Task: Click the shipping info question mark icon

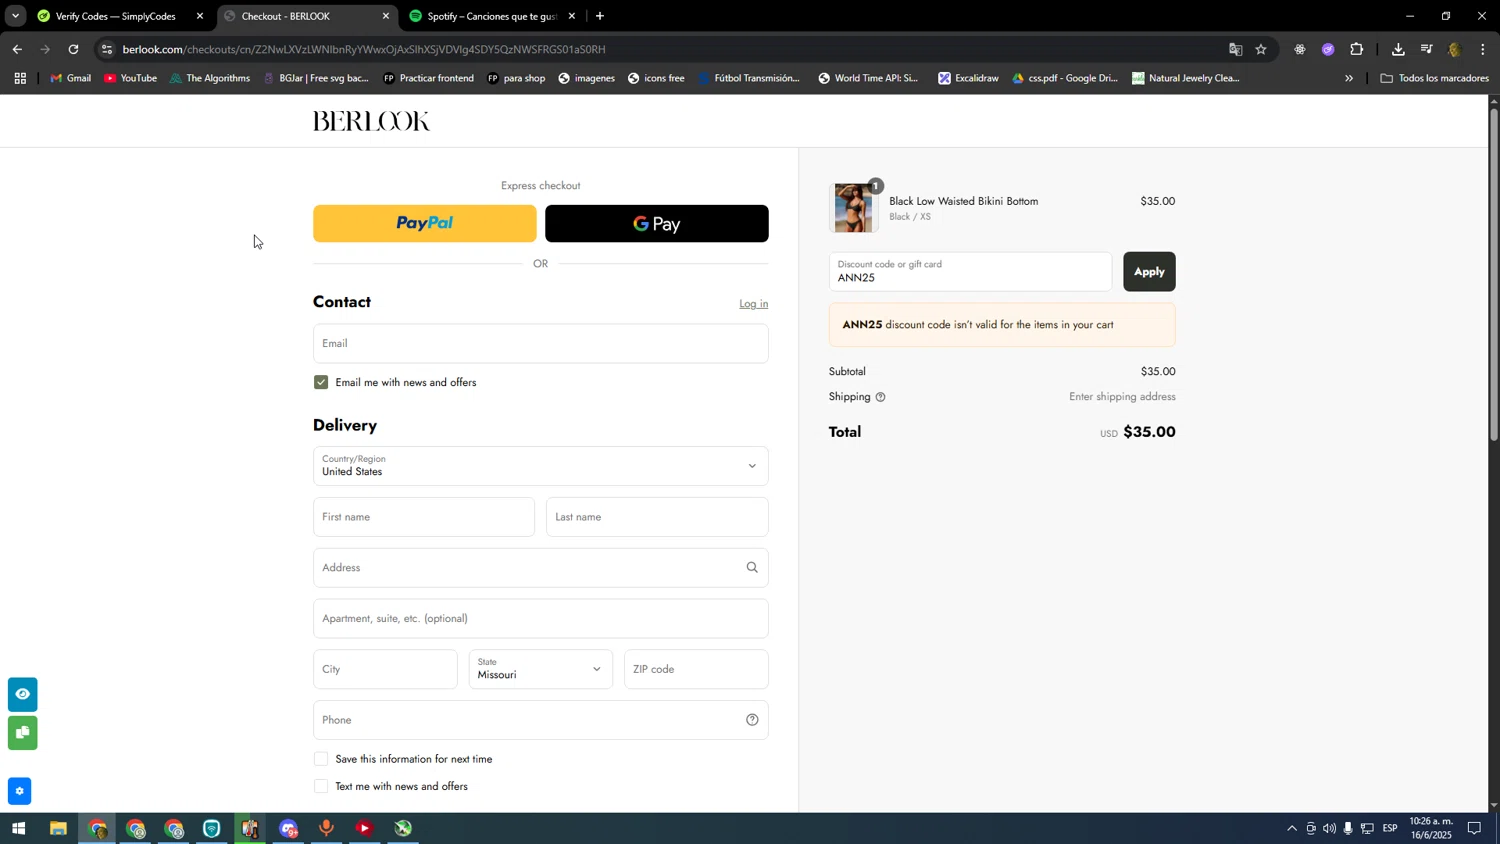Action: click(881, 397)
